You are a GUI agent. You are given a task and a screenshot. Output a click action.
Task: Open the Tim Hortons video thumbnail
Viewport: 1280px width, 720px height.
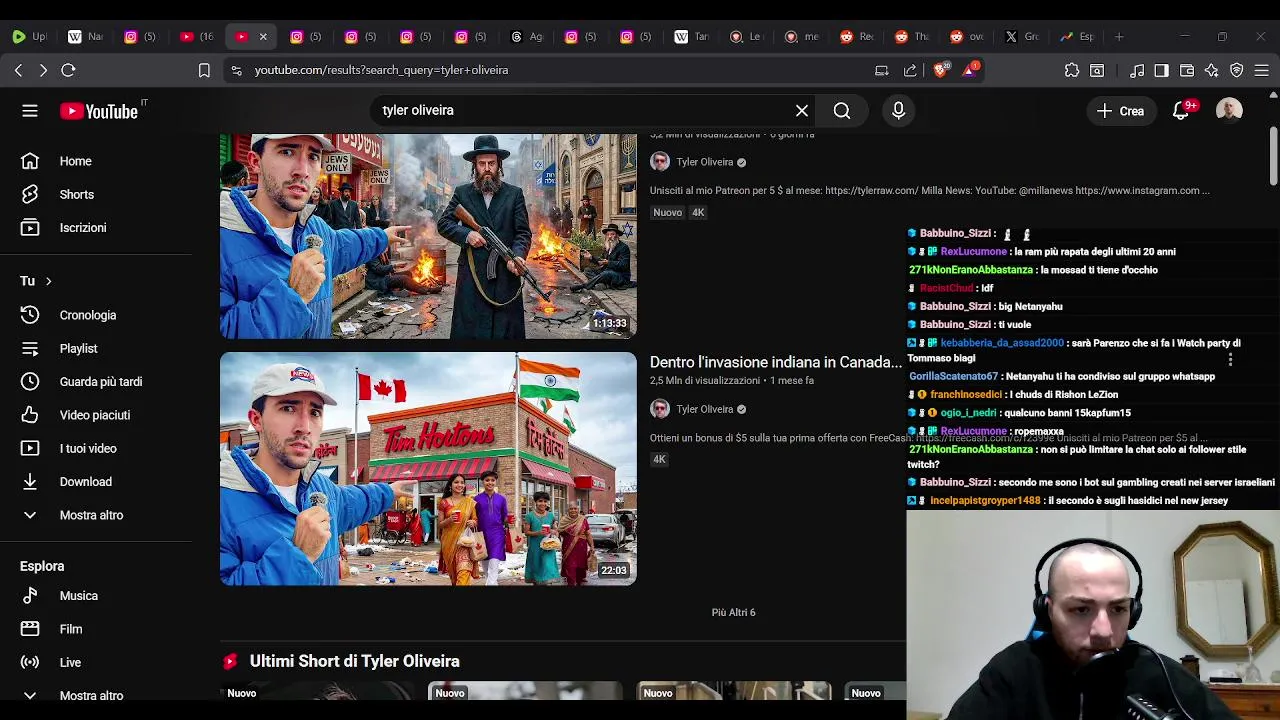pos(428,468)
